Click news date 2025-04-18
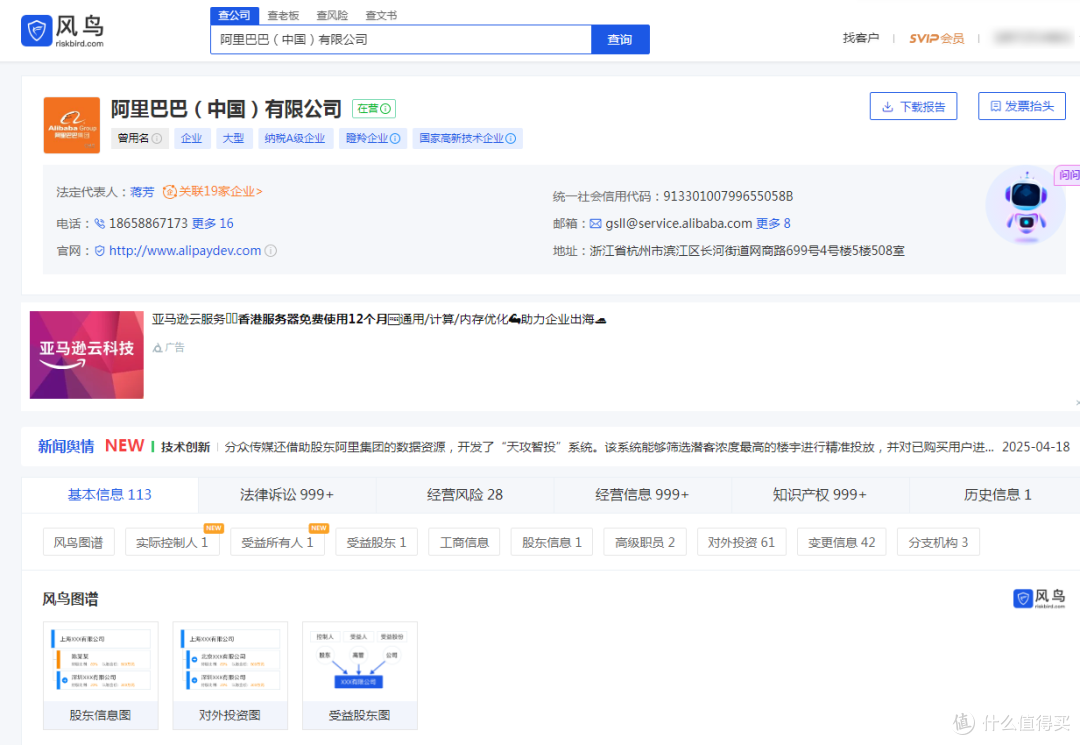 point(1036,447)
